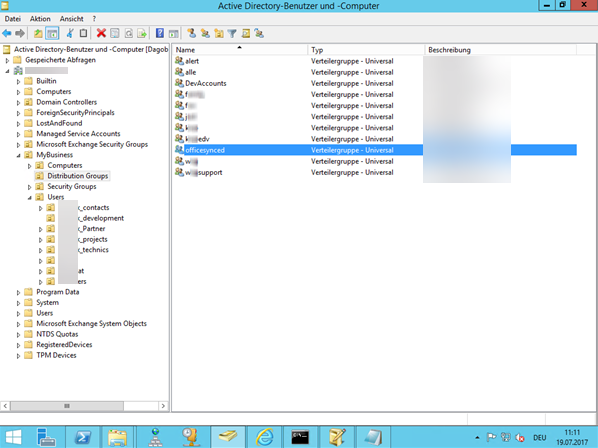598x448 pixels.
Task: Go up one level with the folder icon
Action: coord(38,34)
